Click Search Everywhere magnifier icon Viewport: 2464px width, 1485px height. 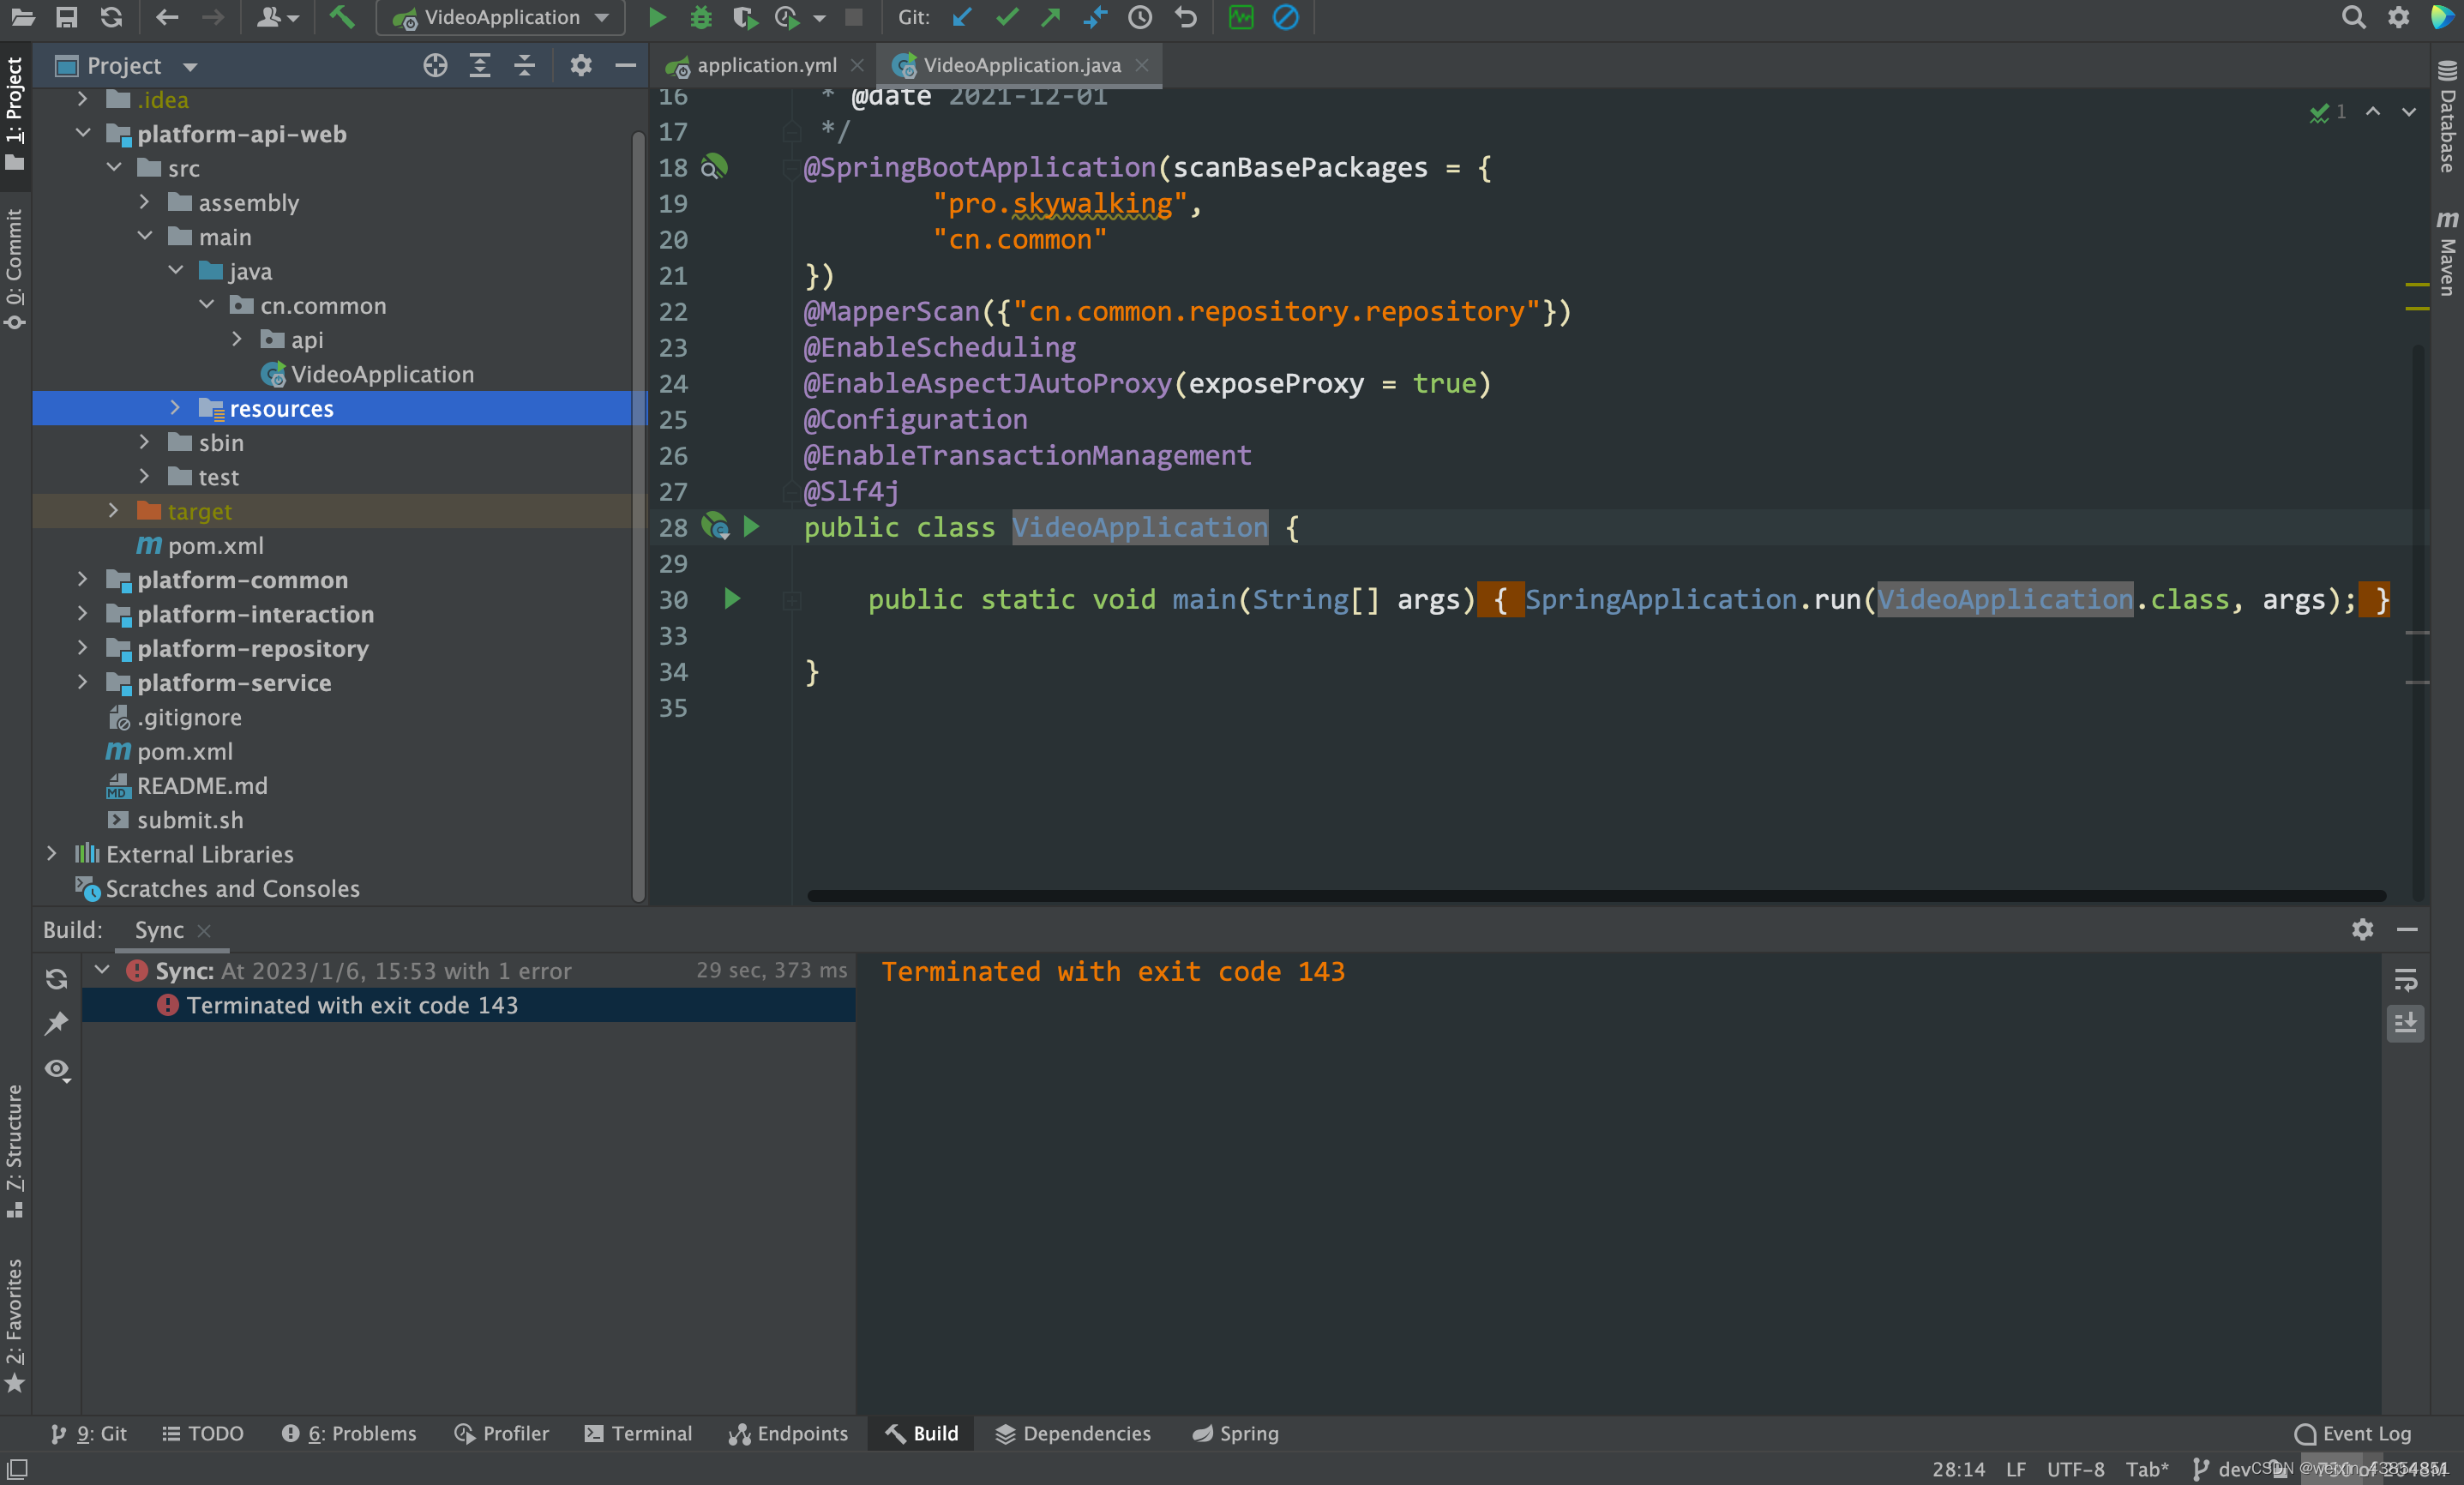point(2353,17)
